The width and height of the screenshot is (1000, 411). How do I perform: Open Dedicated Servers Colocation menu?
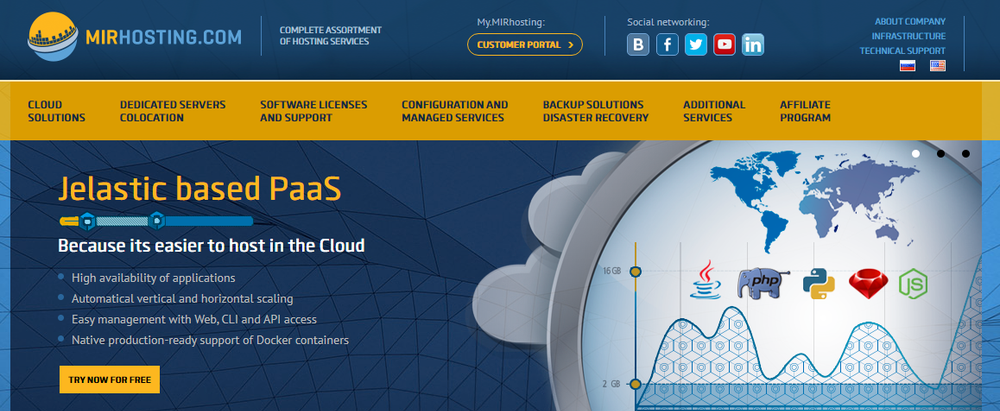click(173, 111)
